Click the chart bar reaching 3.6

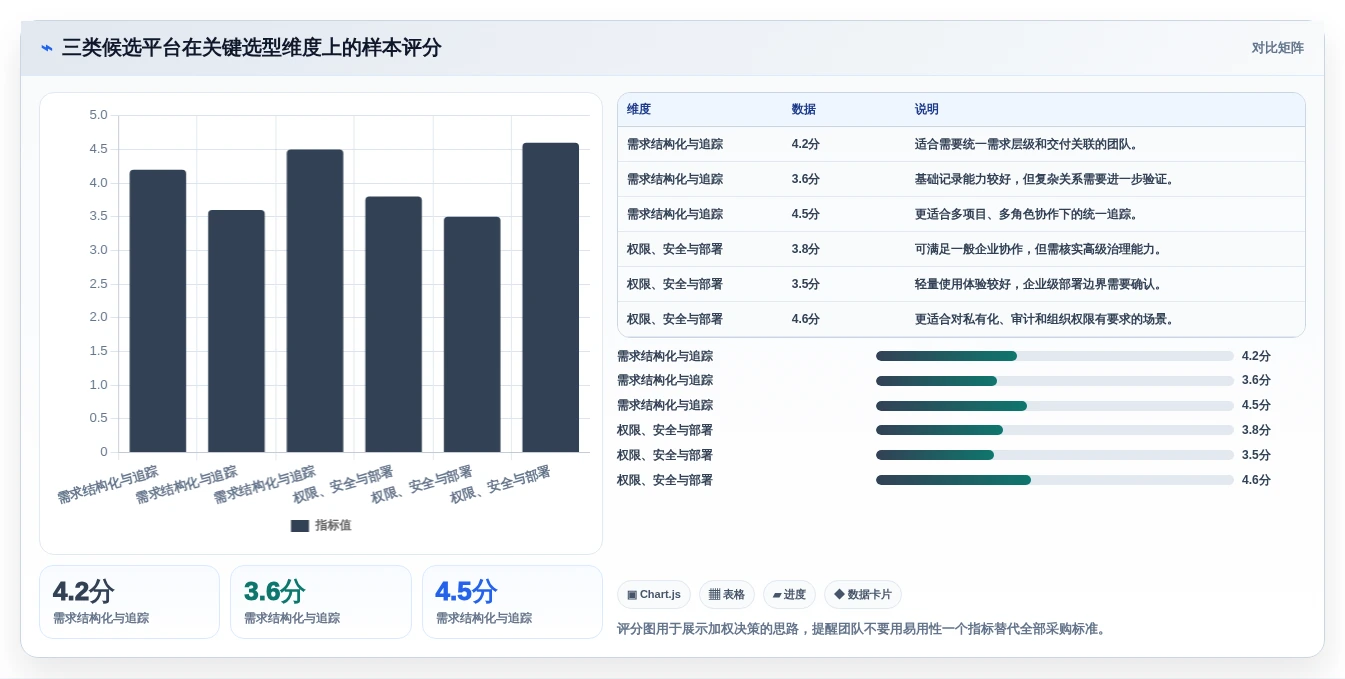236,331
